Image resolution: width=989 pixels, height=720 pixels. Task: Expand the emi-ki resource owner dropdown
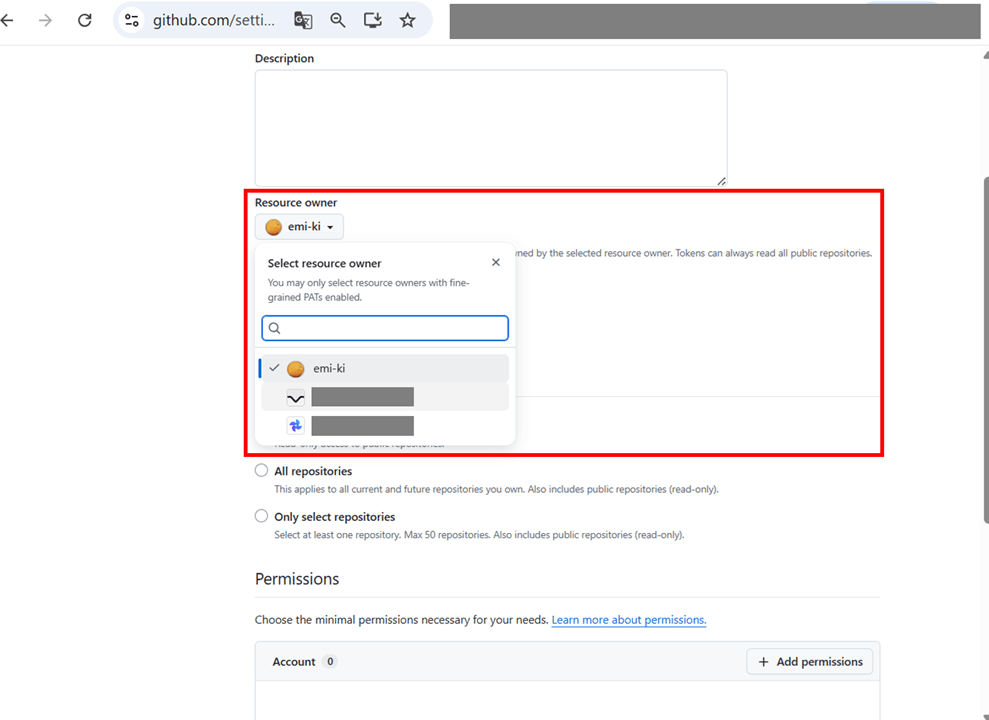coord(300,227)
